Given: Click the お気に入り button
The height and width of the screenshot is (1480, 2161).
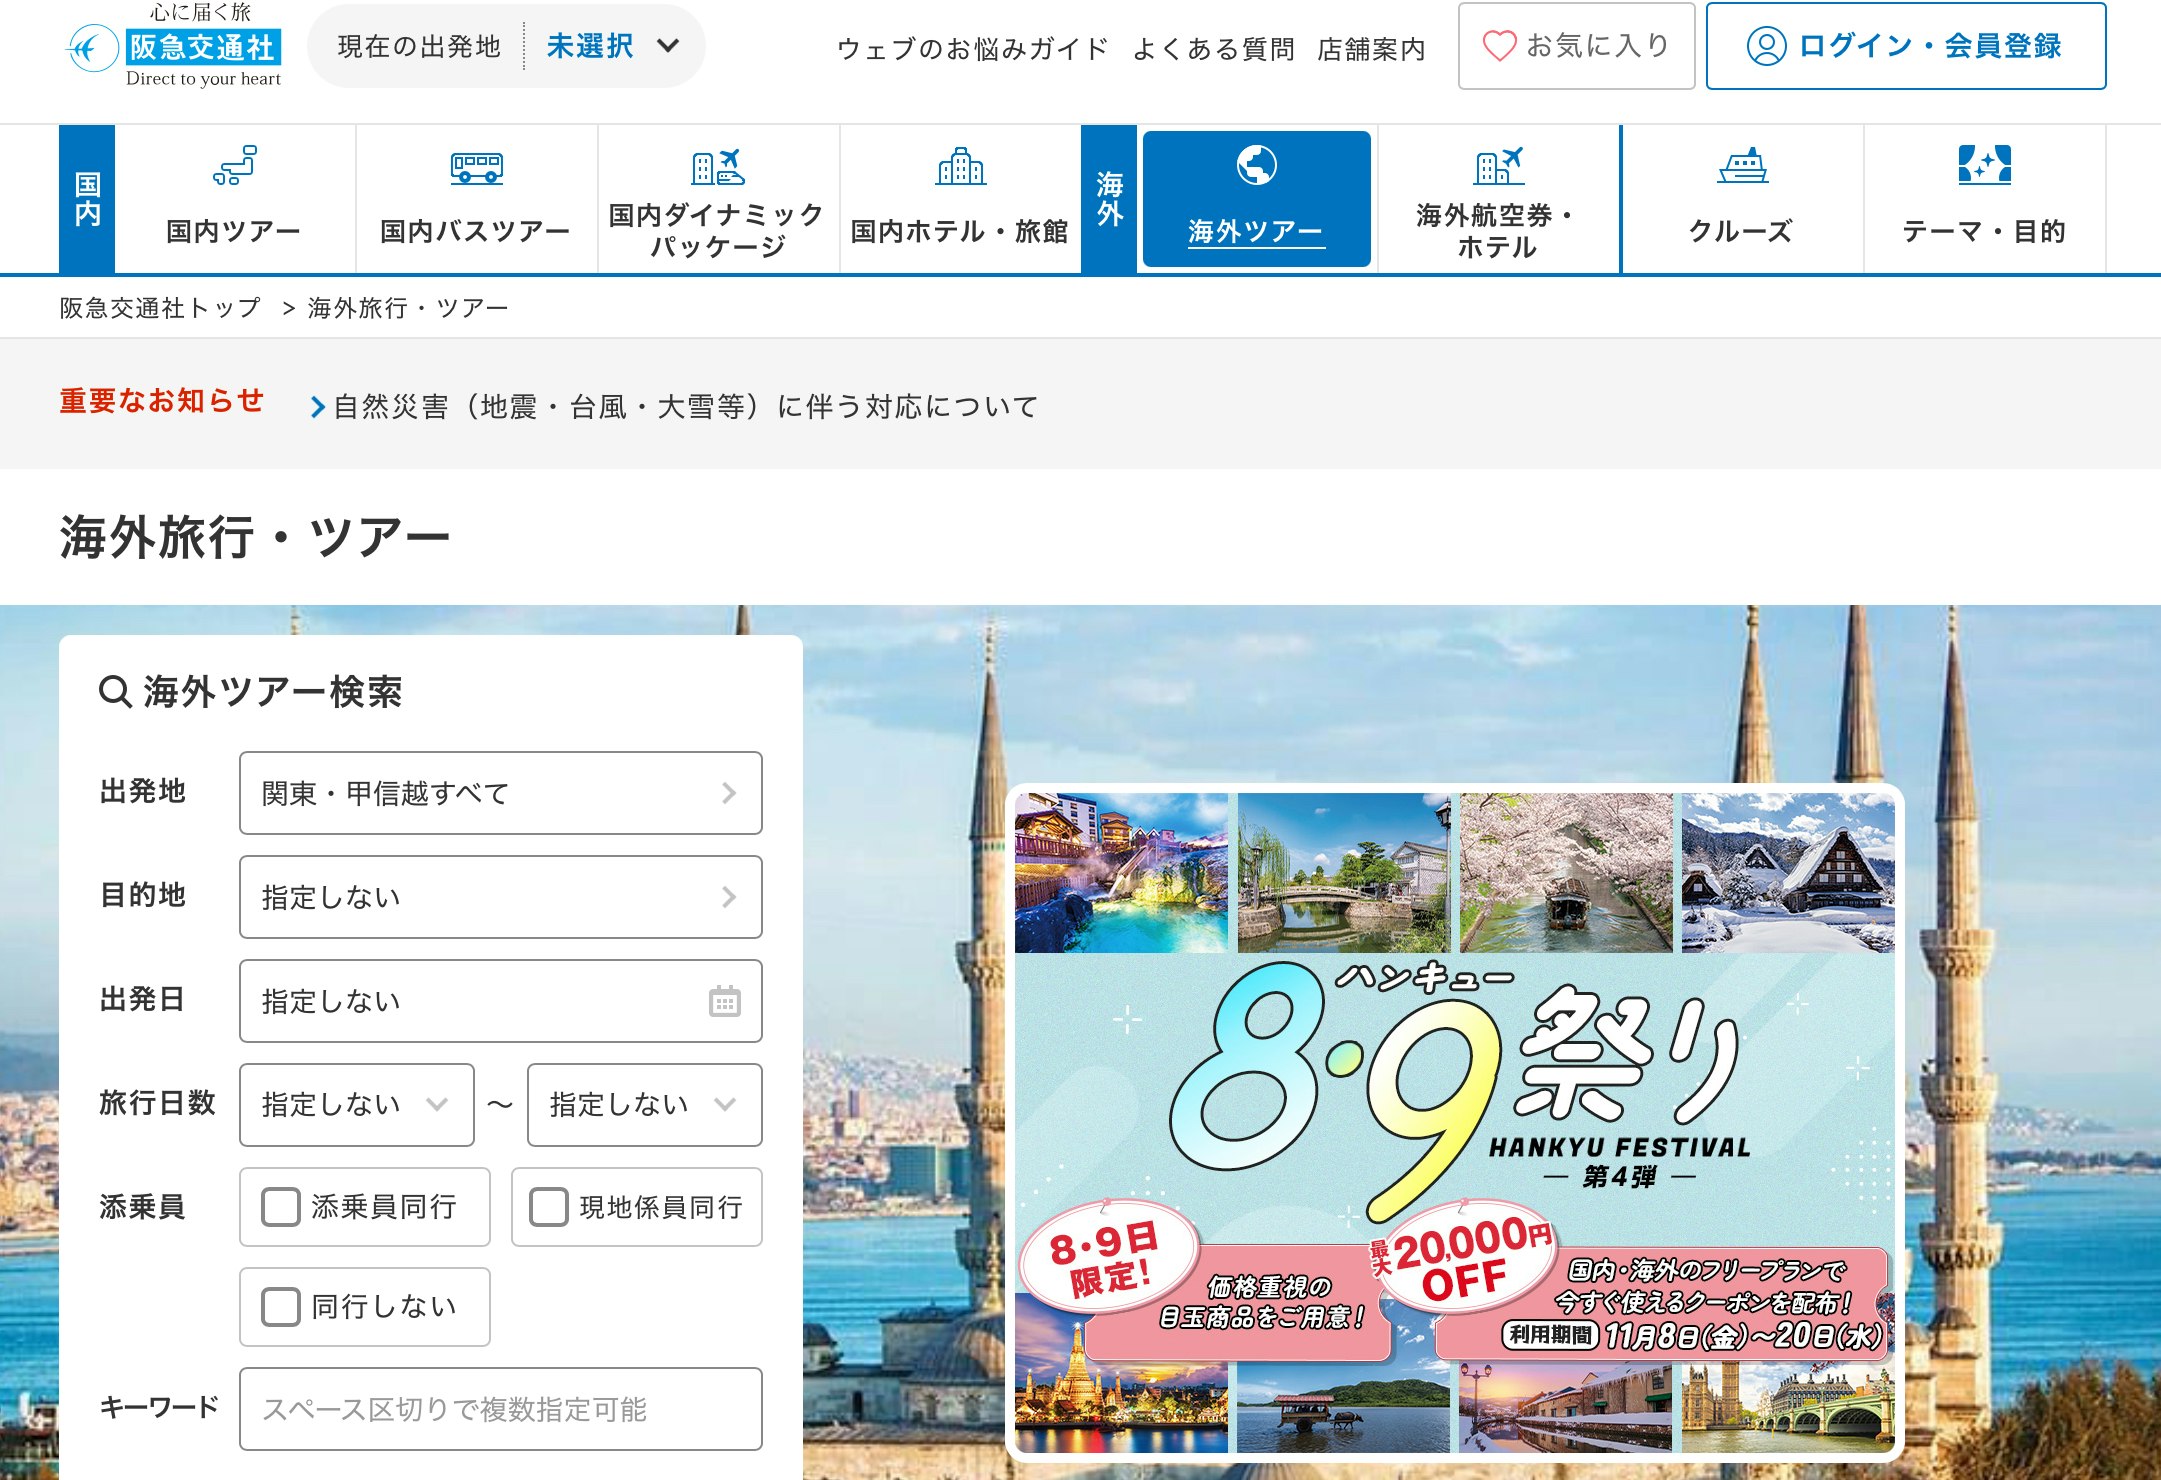Looking at the screenshot, I should click(x=1576, y=46).
